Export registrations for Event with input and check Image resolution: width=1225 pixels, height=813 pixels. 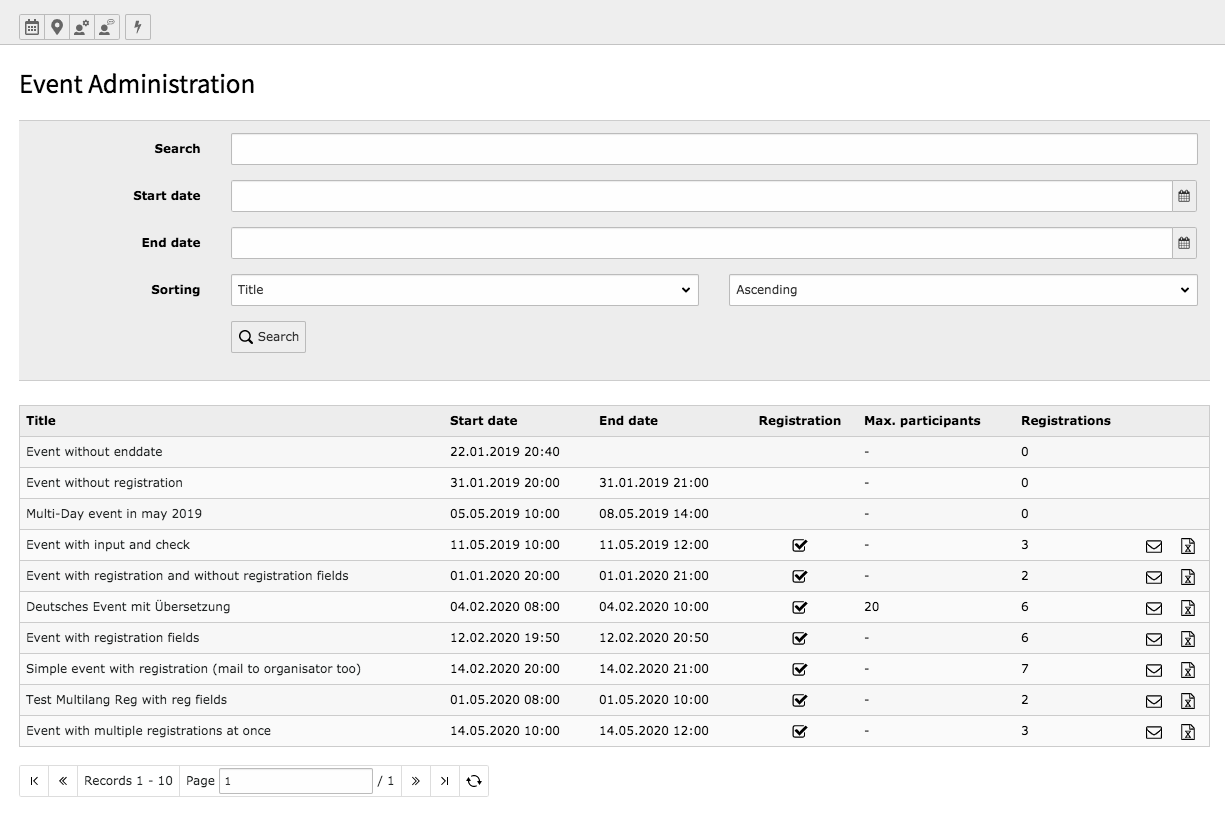coord(1187,546)
